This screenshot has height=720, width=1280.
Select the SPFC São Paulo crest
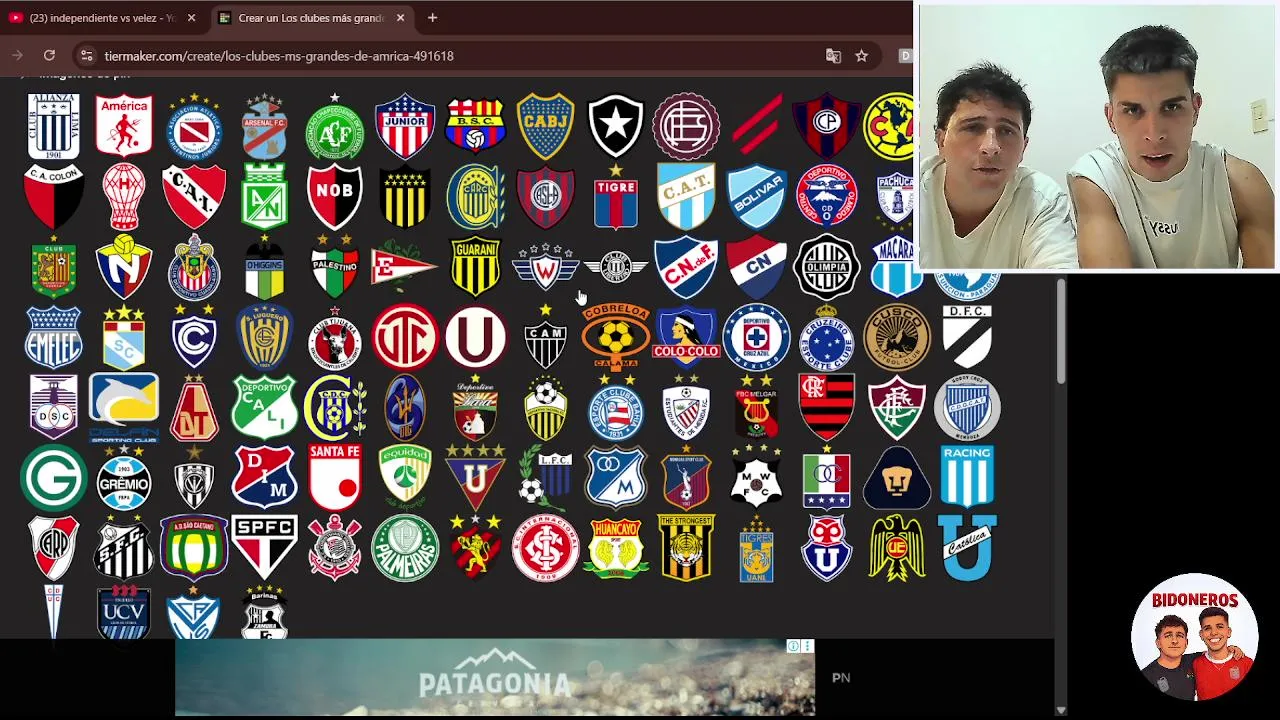click(x=265, y=548)
